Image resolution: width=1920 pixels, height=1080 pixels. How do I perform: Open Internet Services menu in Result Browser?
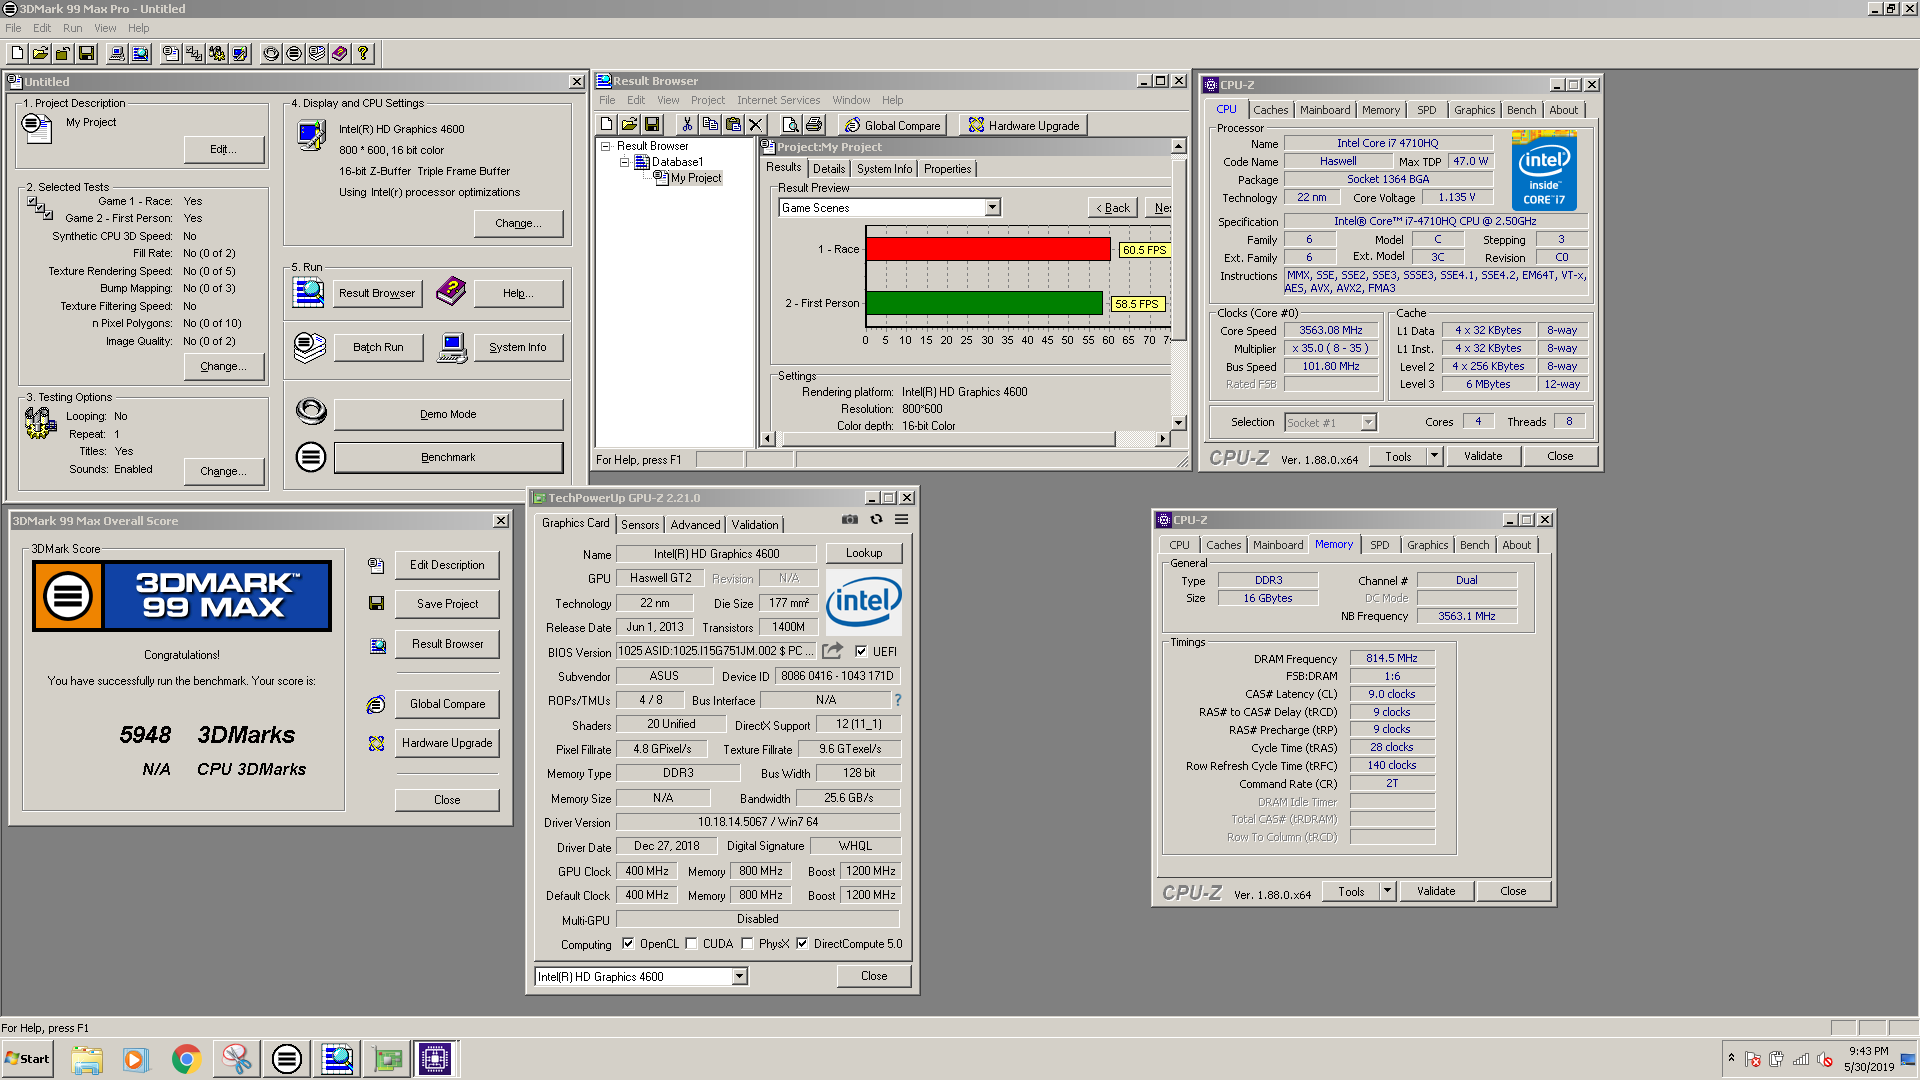[778, 100]
